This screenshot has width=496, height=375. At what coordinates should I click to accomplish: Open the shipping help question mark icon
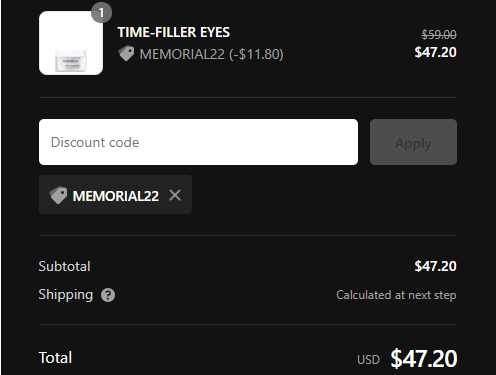click(x=108, y=295)
